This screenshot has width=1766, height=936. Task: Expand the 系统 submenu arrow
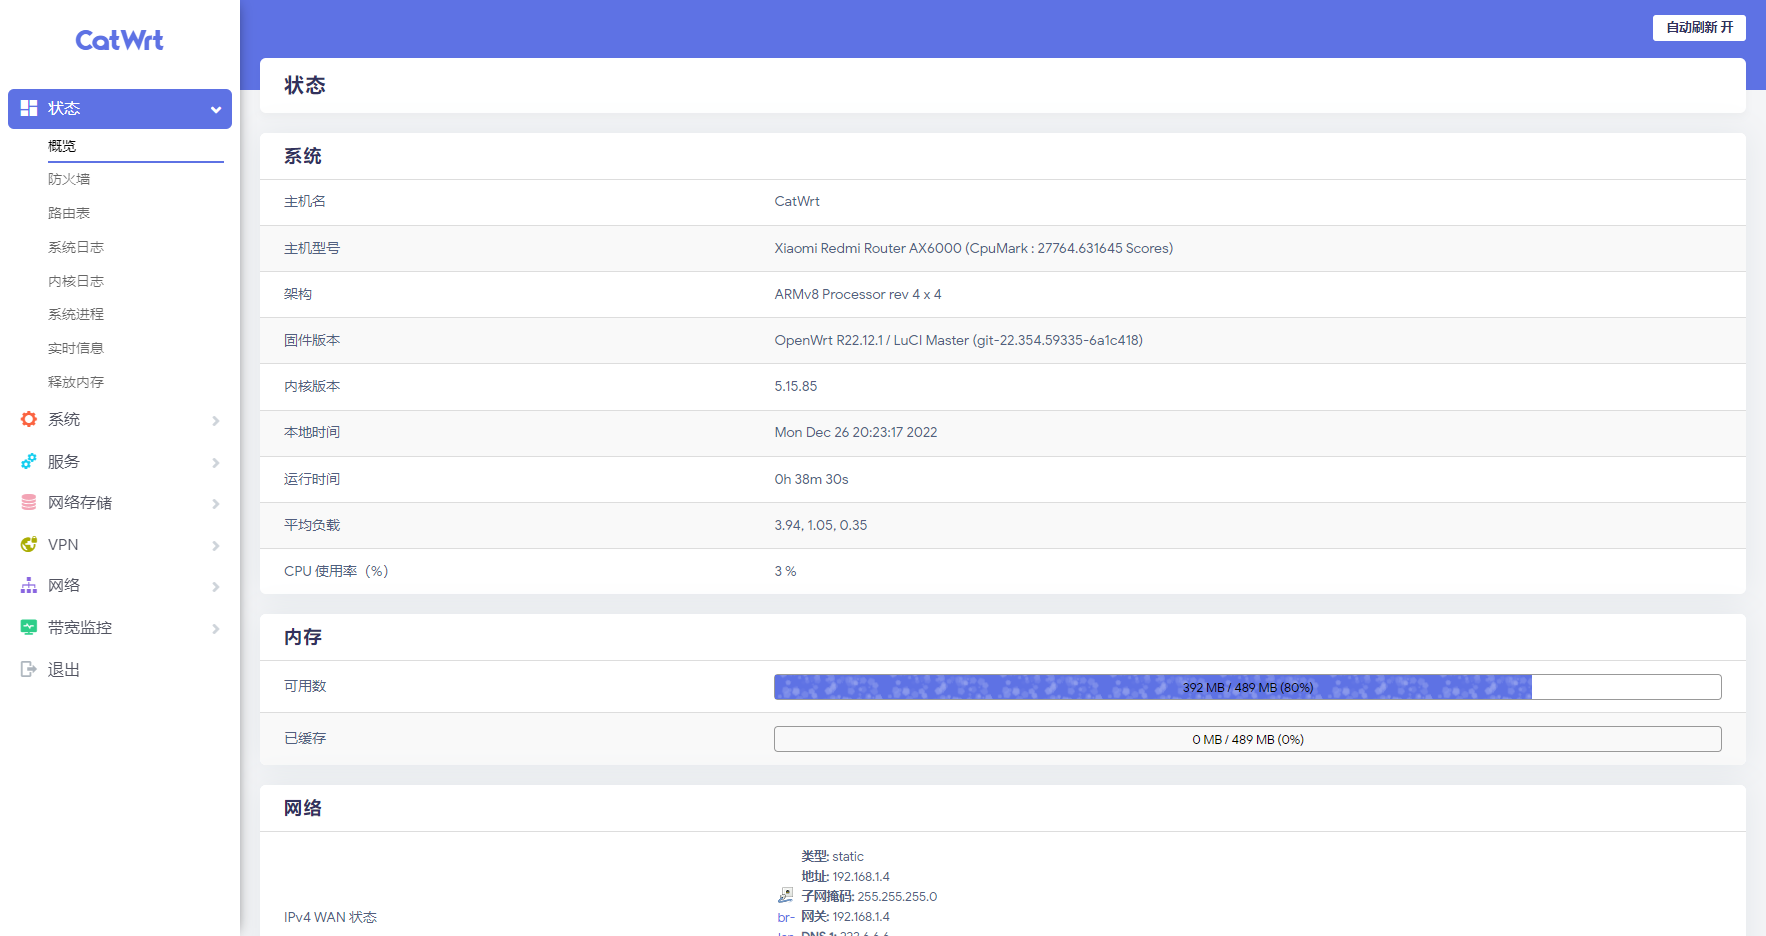coord(215,420)
